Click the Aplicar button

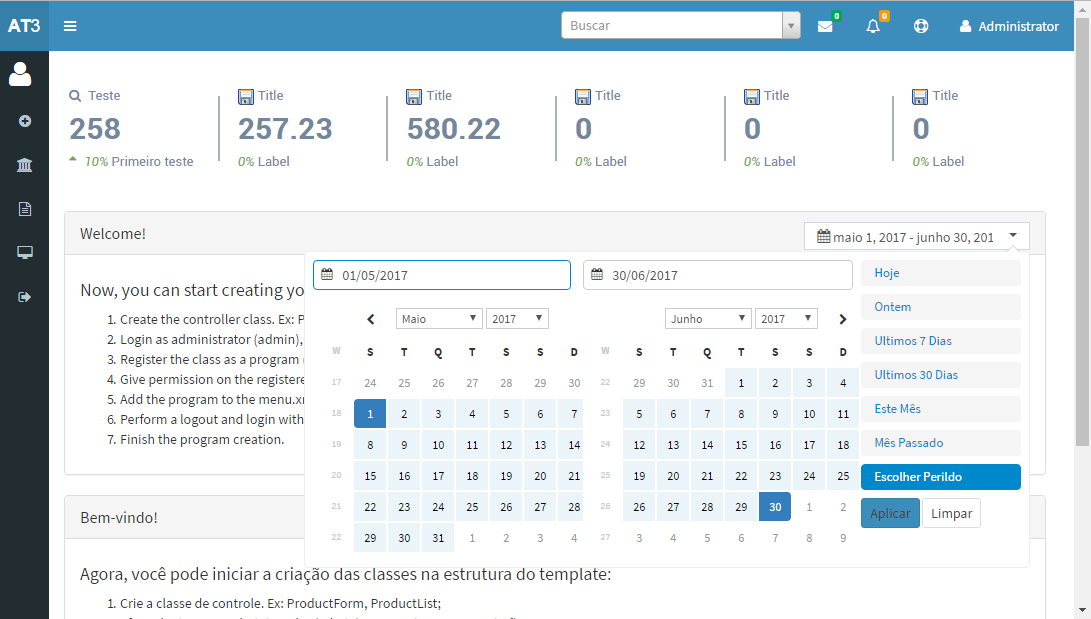pos(890,513)
